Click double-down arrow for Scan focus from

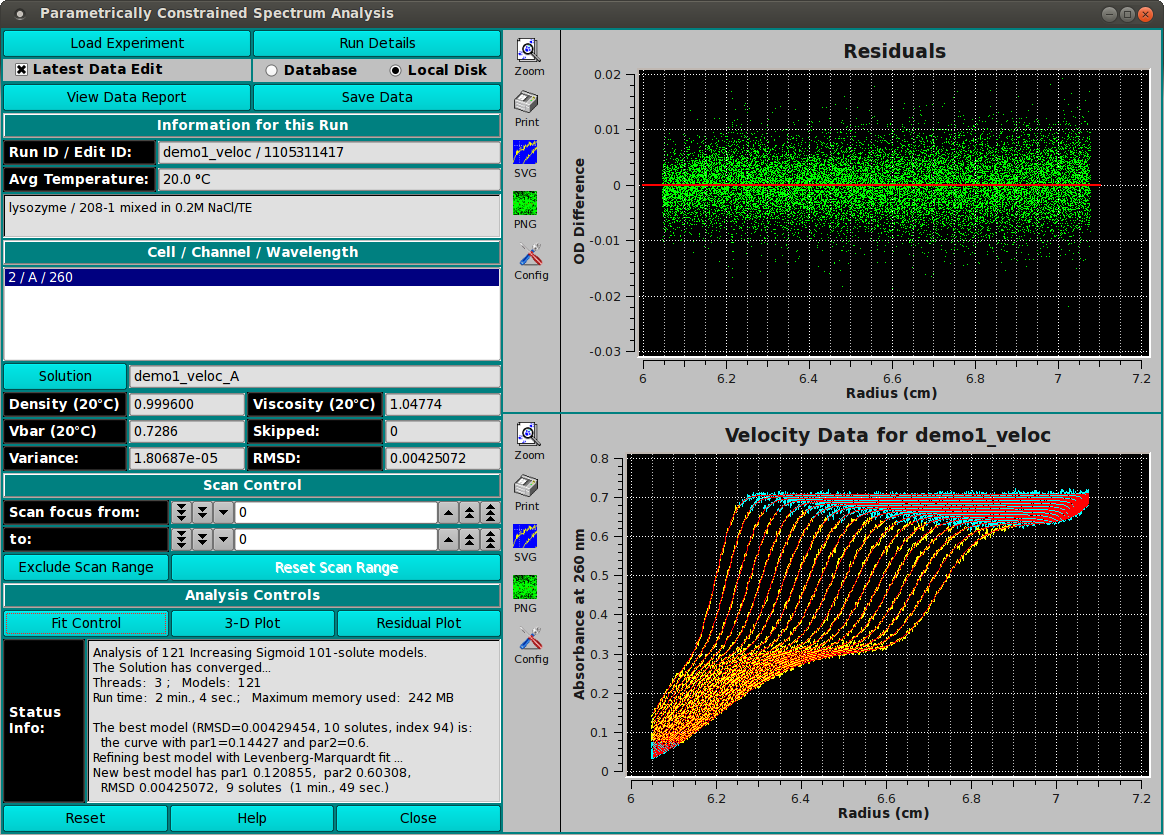tap(202, 512)
